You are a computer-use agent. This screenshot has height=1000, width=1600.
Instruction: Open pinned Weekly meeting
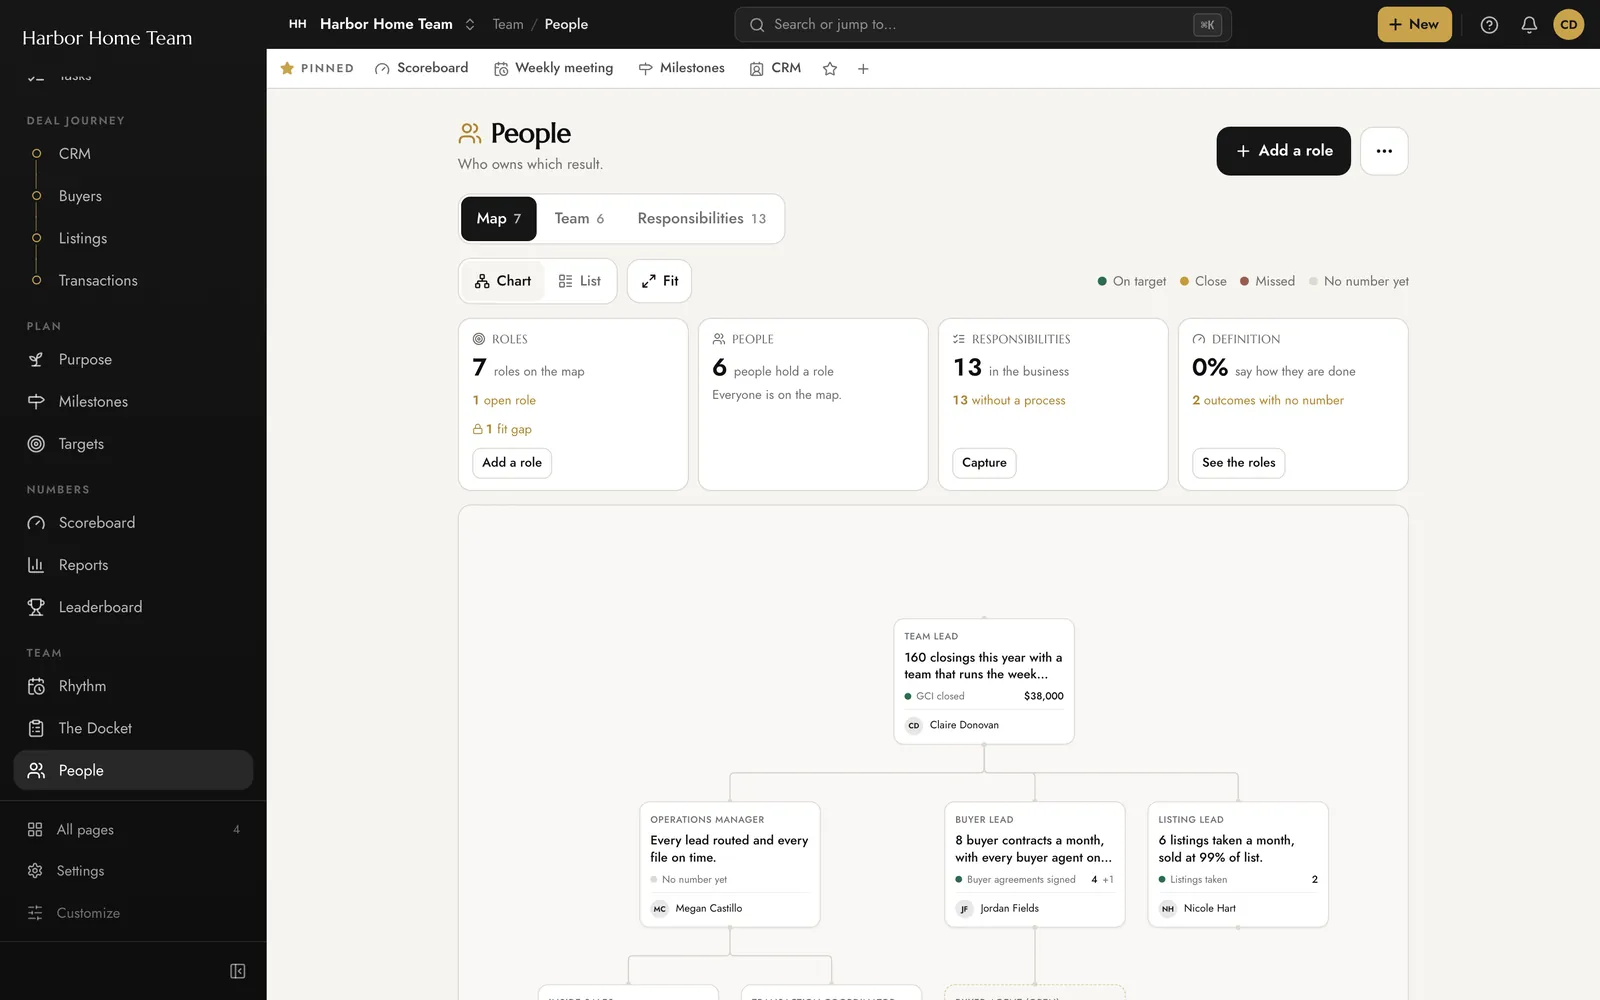tap(553, 68)
